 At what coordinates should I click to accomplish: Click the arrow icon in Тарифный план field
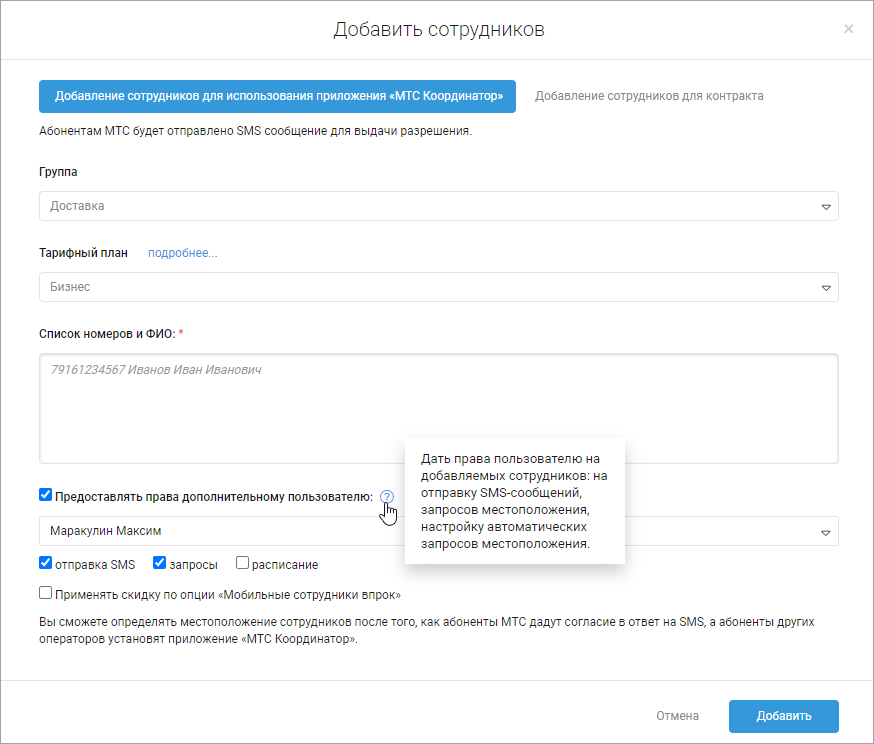click(x=826, y=287)
